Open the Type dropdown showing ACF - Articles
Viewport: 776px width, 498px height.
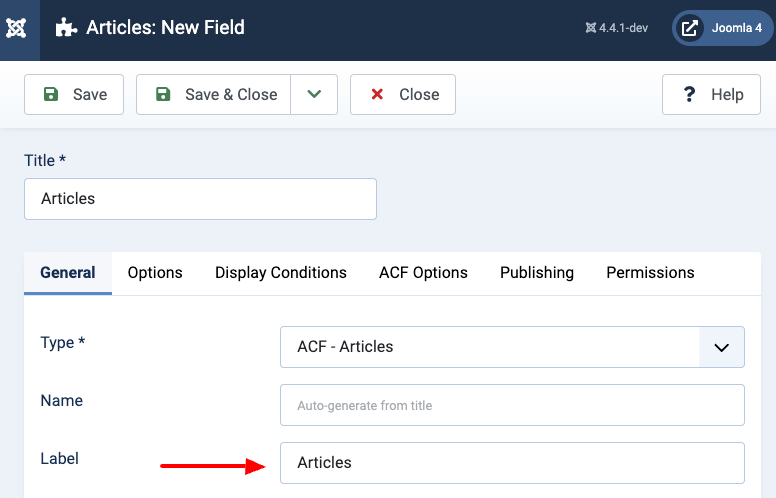[x=512, y=347]
